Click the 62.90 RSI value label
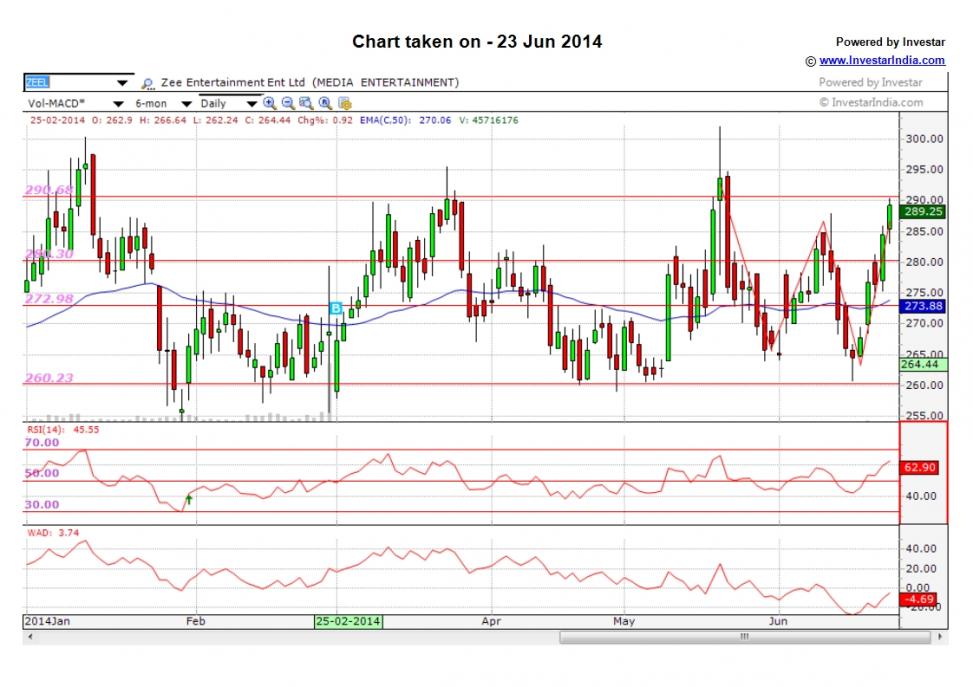 [919, 467]
